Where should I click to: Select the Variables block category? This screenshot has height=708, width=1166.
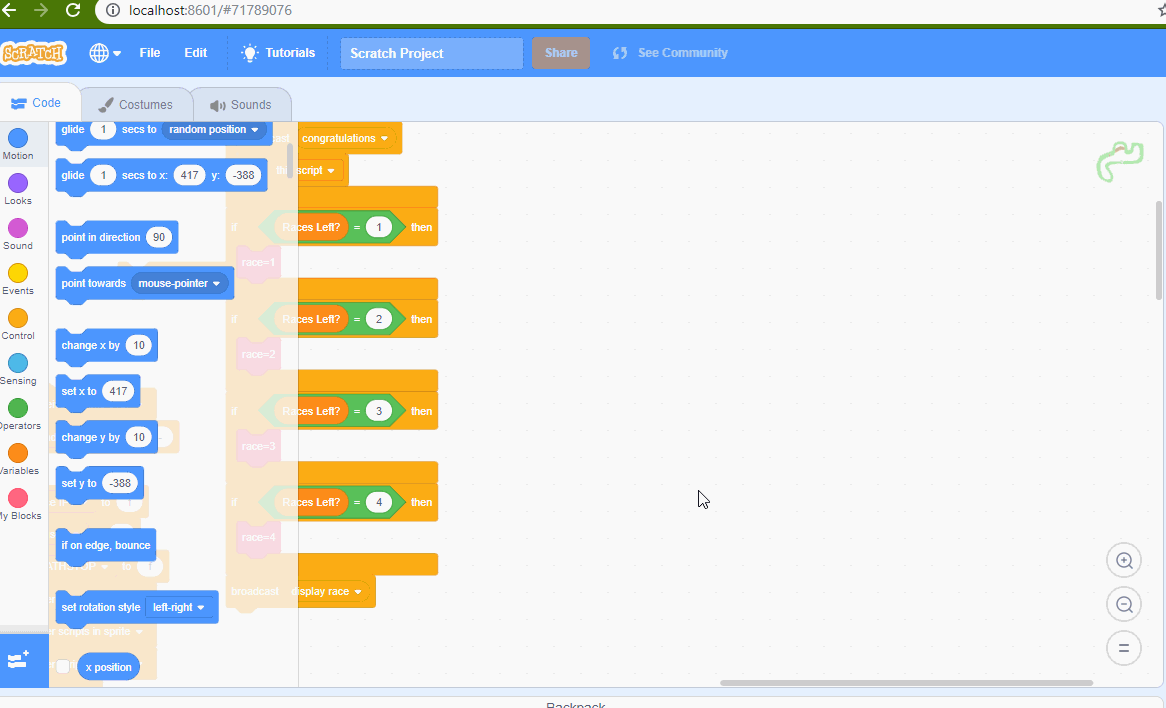(18, 460)
